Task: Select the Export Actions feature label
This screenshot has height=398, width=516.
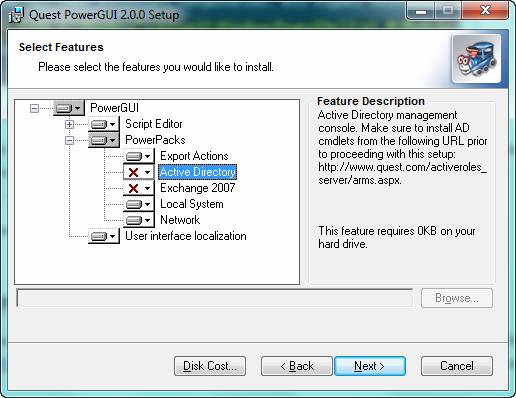Action: point(194,156)
